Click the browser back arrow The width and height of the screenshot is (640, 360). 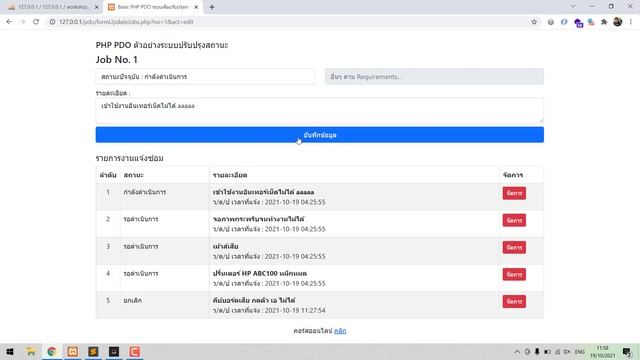pyautogui.click(x=9, y=22)
